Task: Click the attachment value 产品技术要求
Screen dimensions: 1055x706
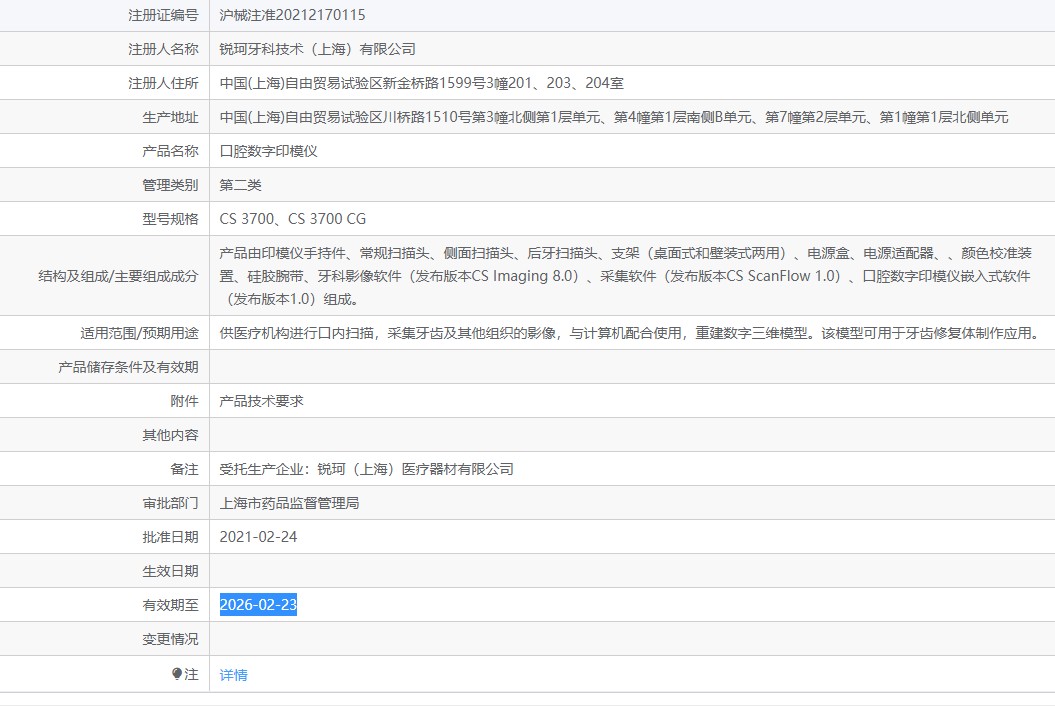Action: click(x=262, y=401)
